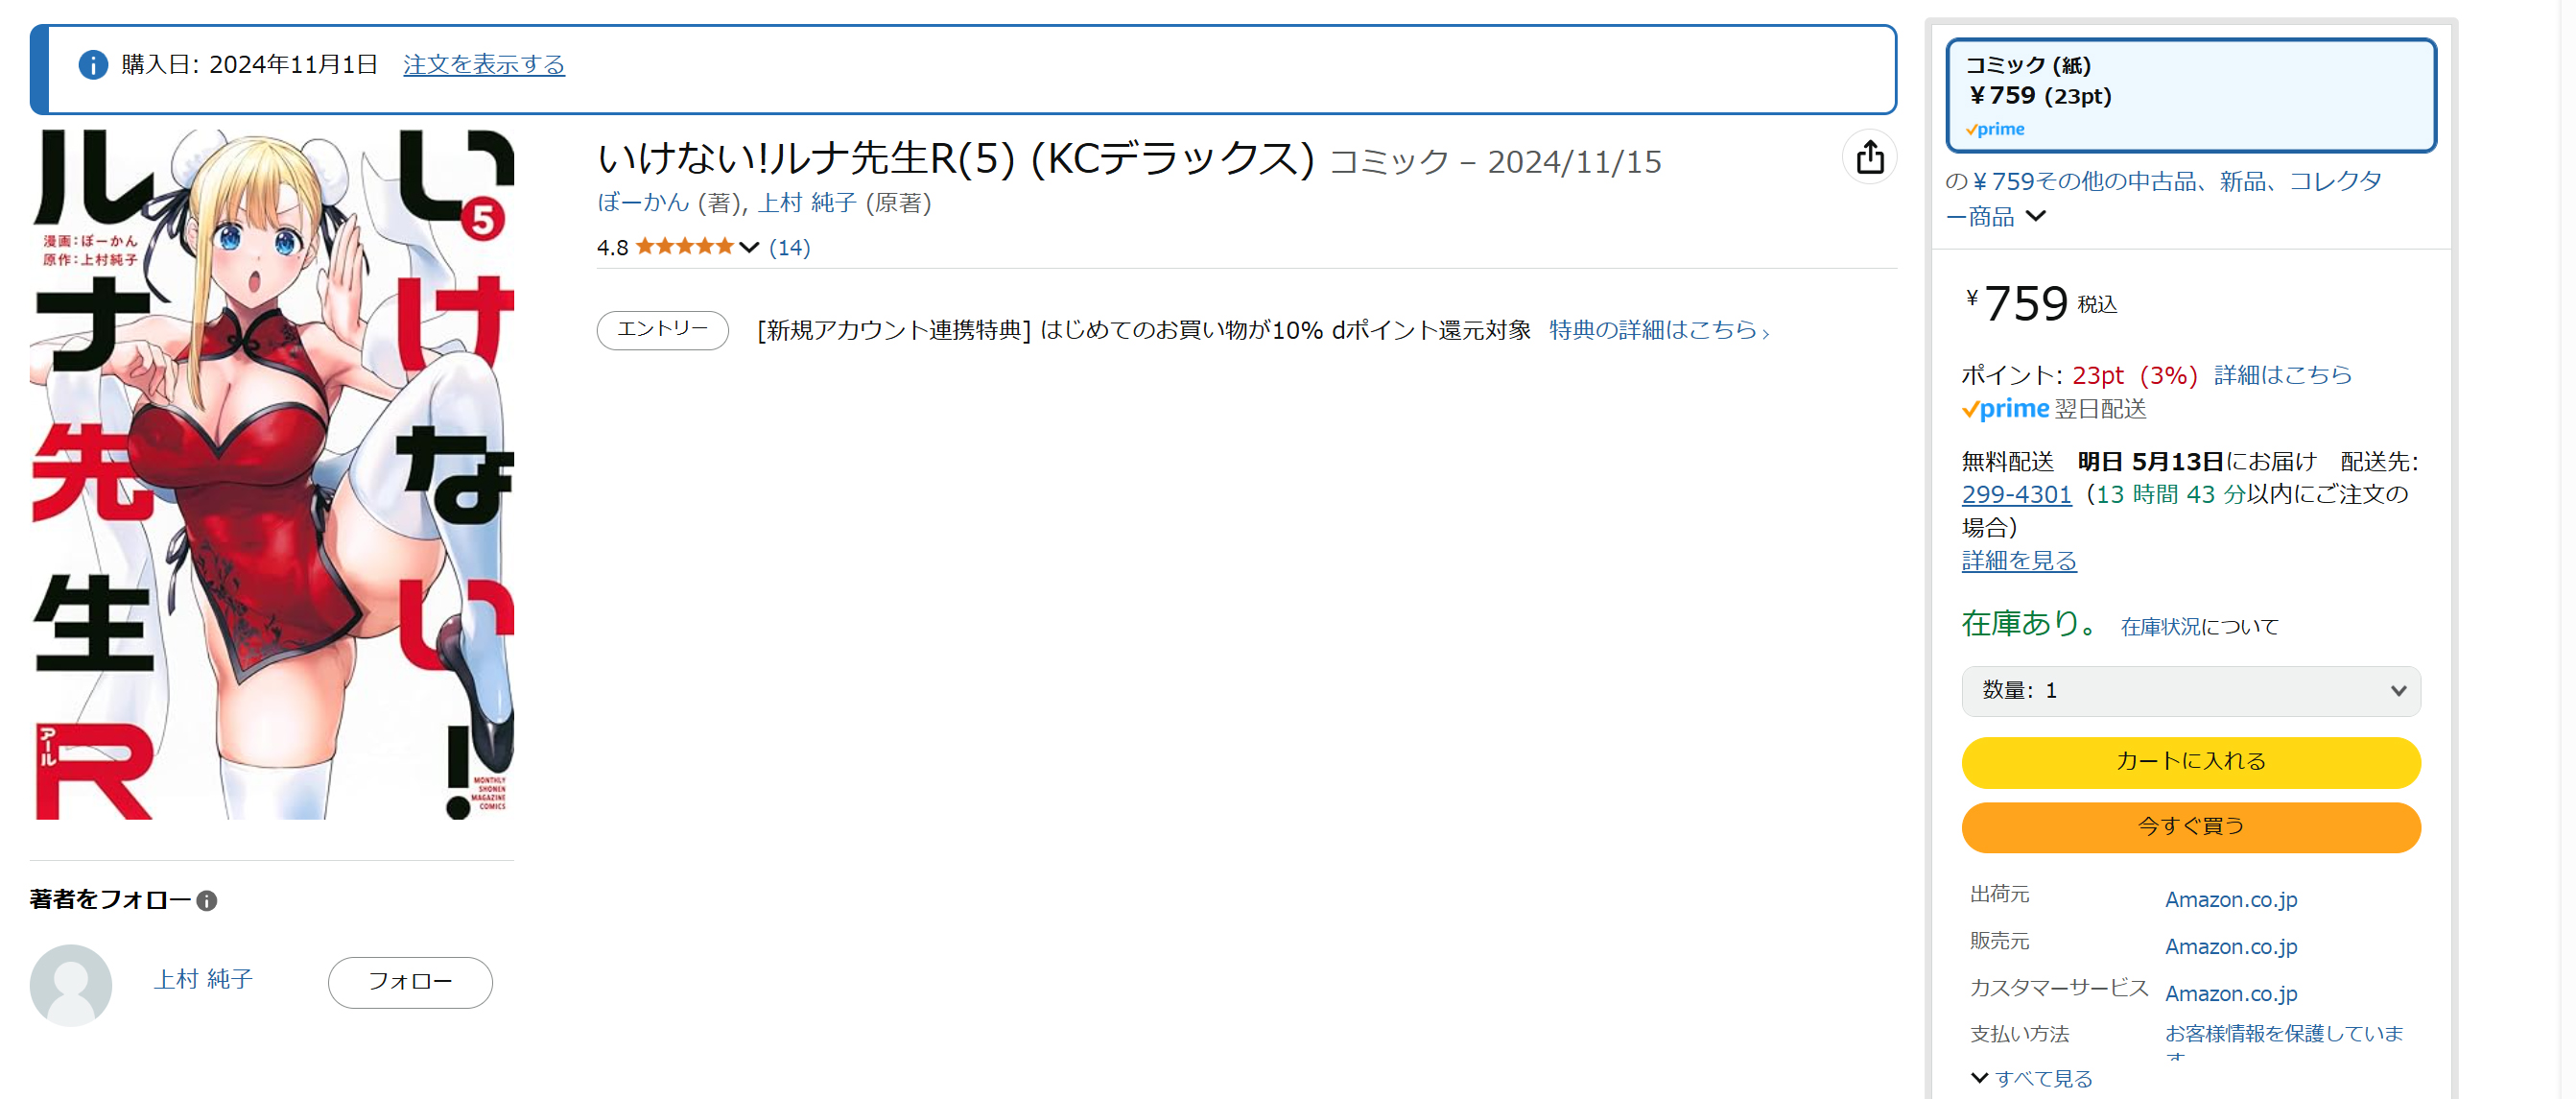
Task: Click 今すぐ買う button
Action: pos(2190,827)
